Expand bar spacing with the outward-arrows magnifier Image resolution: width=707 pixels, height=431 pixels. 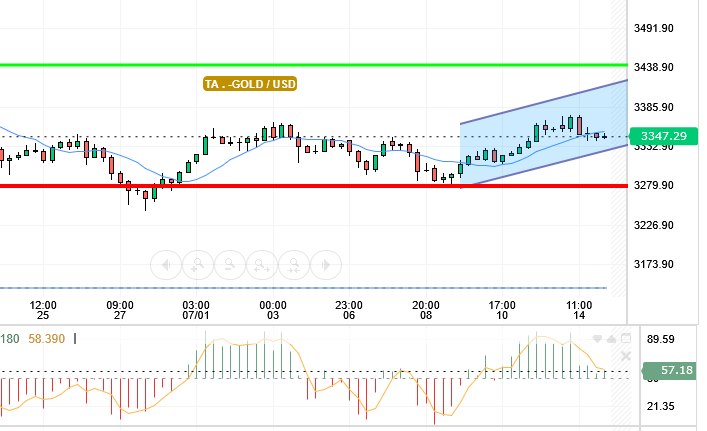(x=262, y=265)
